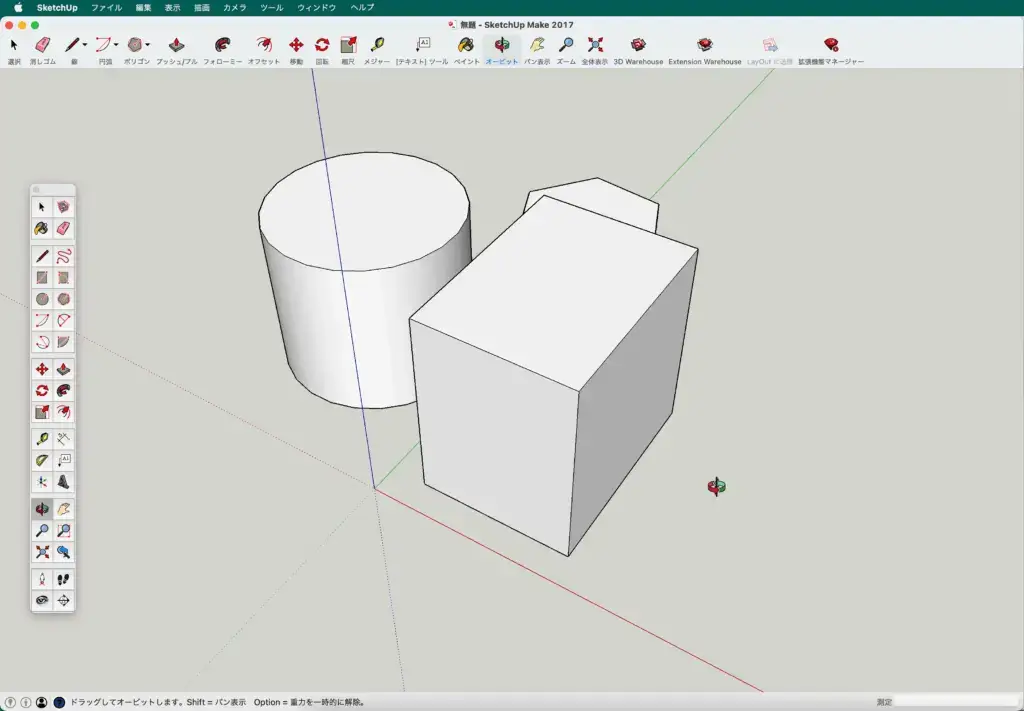Select the Move tool in floating palette
This screenshot has height=711, width=1024.
(x=42, y=370)
